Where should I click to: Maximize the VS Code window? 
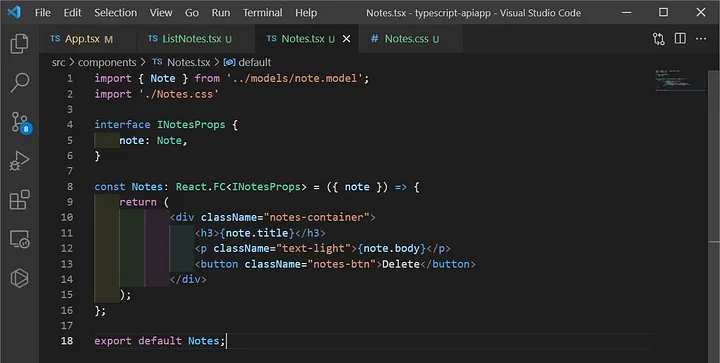point(664,12)
